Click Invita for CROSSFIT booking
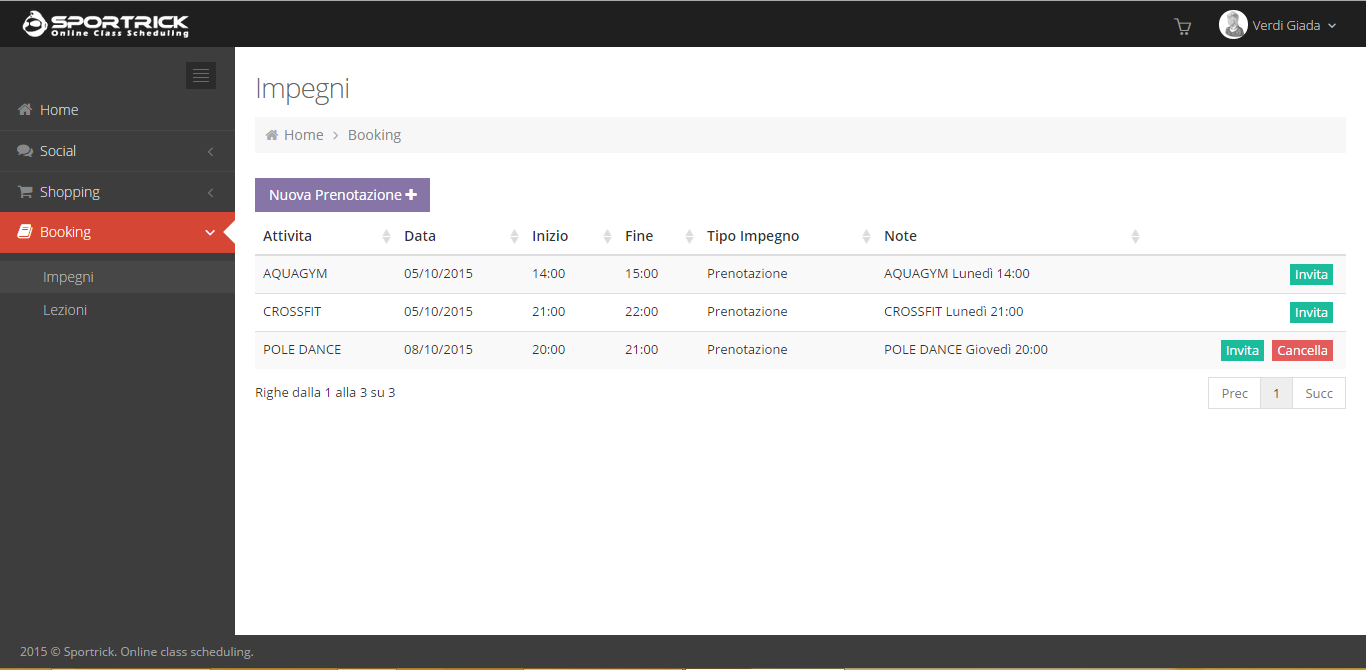This screenshot has height=670, width=1366. coord(1311,312)
